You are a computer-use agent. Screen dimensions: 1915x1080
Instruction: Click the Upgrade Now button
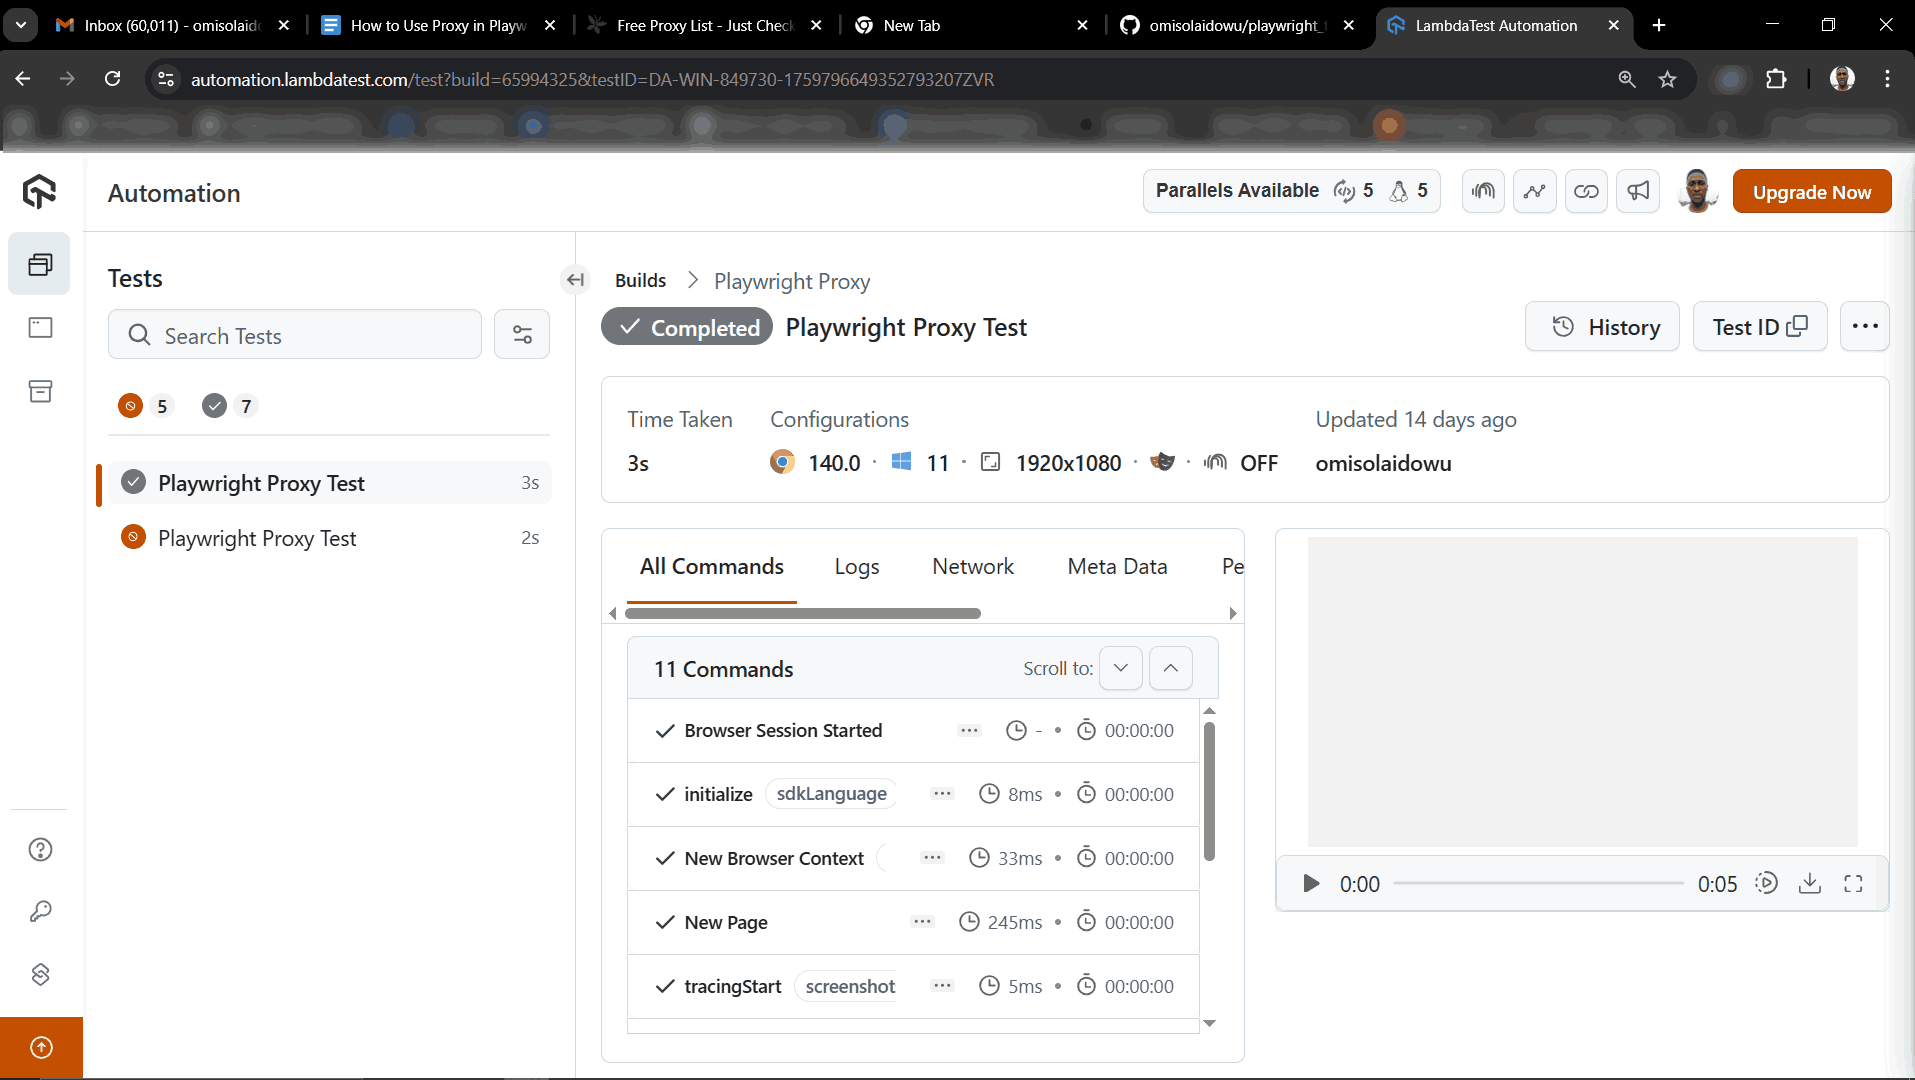[x=1811, y=192]
